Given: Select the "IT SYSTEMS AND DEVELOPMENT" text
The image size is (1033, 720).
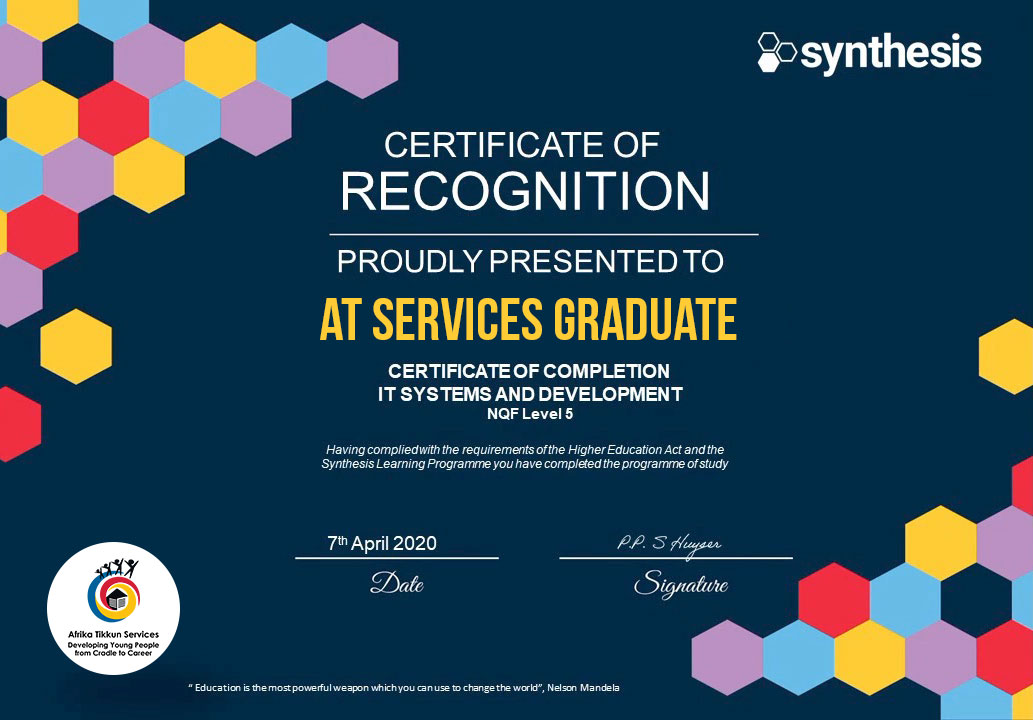Looking at the screenshot, I should tap(530, 394).
